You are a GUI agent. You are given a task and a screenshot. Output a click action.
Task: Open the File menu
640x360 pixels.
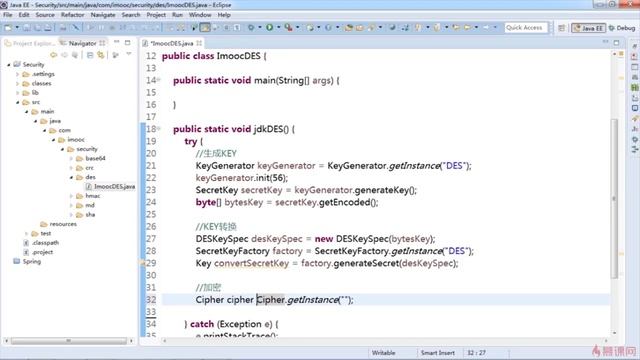pyautogui.click(x=8, y=15)
